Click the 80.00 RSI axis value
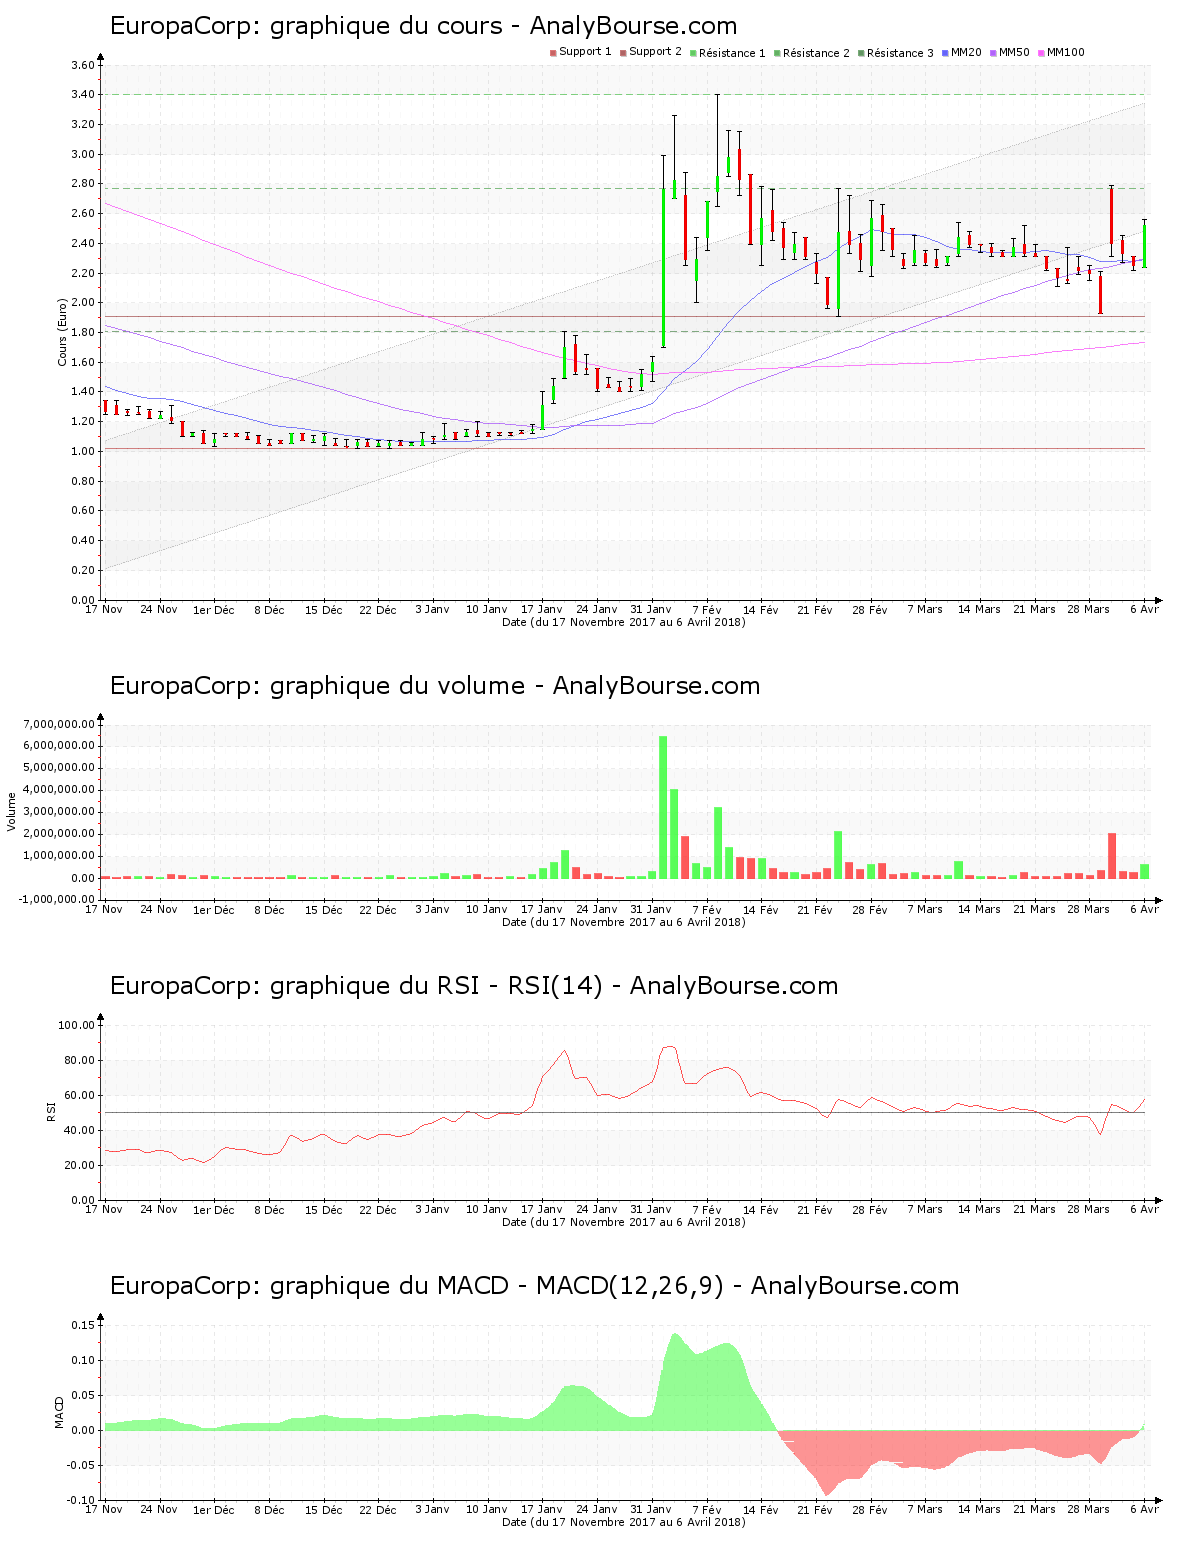The image size is (1200, 1550). tap(80, 1060)
